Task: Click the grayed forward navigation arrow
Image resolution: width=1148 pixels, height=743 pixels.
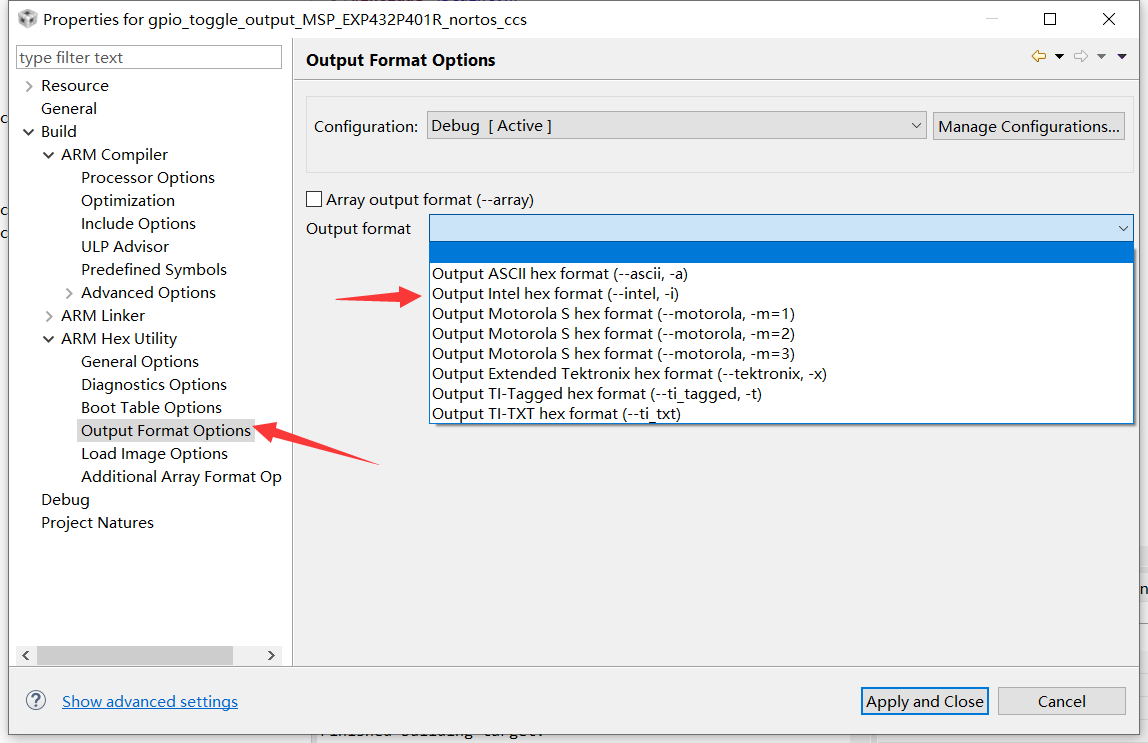Action: (x=1080, y=57)
